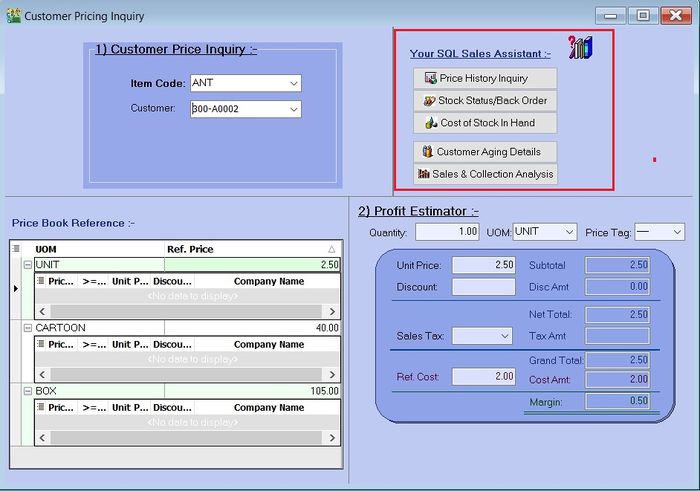Click the Quantity input field
The width and height of the screenshot is (700, 491).
[447, 232]
